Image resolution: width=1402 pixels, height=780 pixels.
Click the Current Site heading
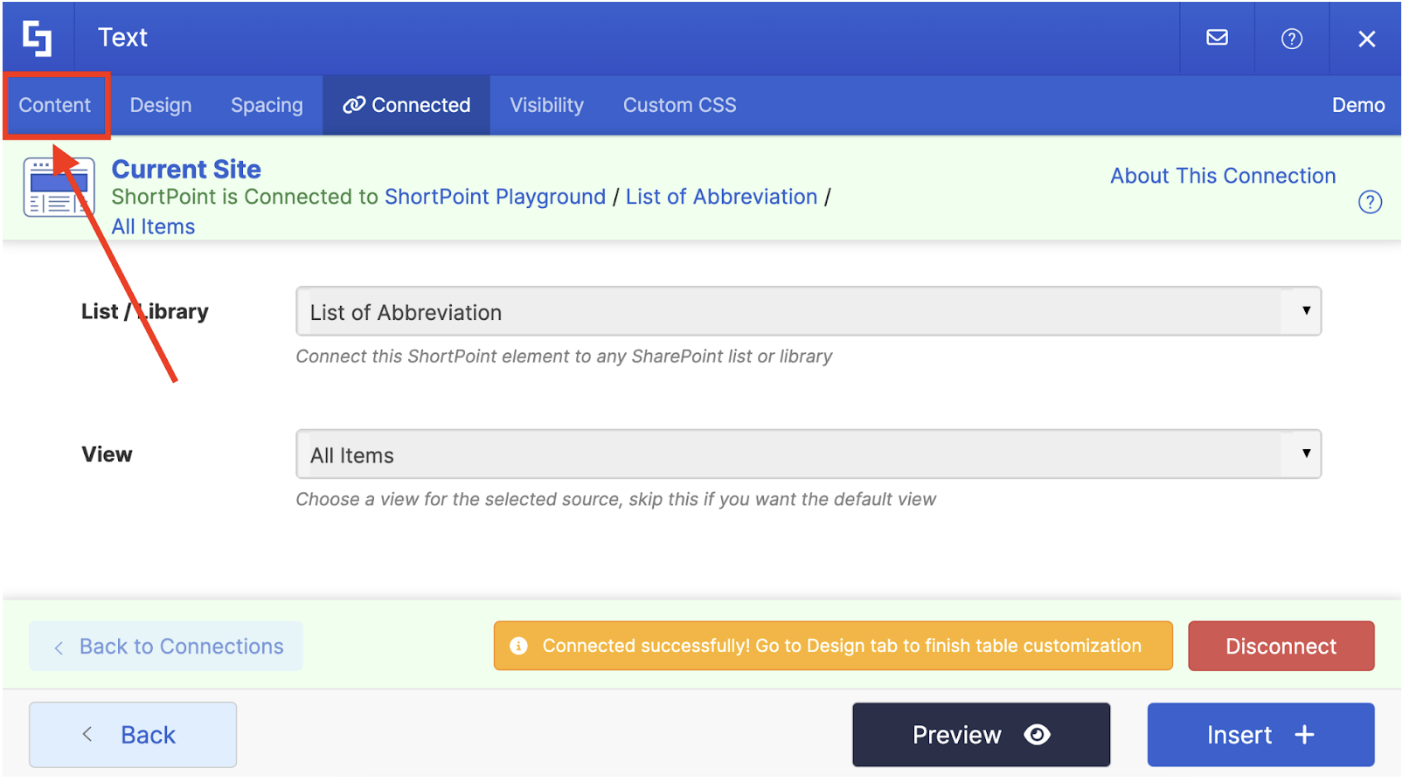coord(186,169)
